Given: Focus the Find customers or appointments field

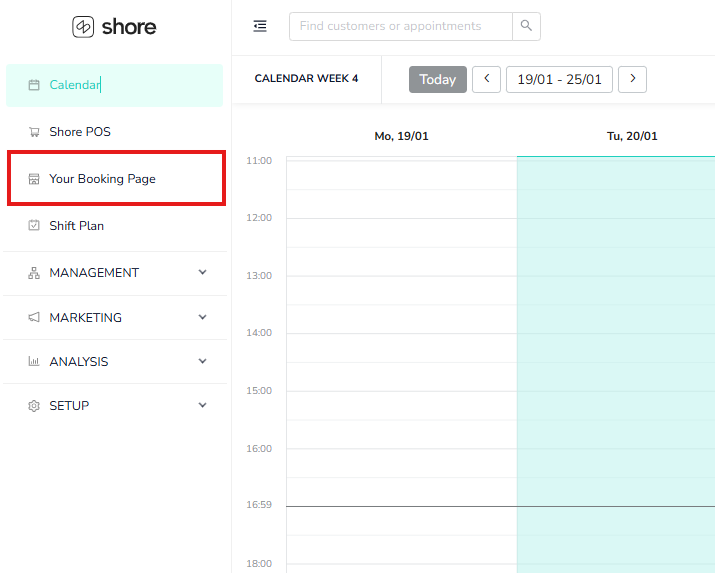Looking at the screenshot, I should click(400, 26).
